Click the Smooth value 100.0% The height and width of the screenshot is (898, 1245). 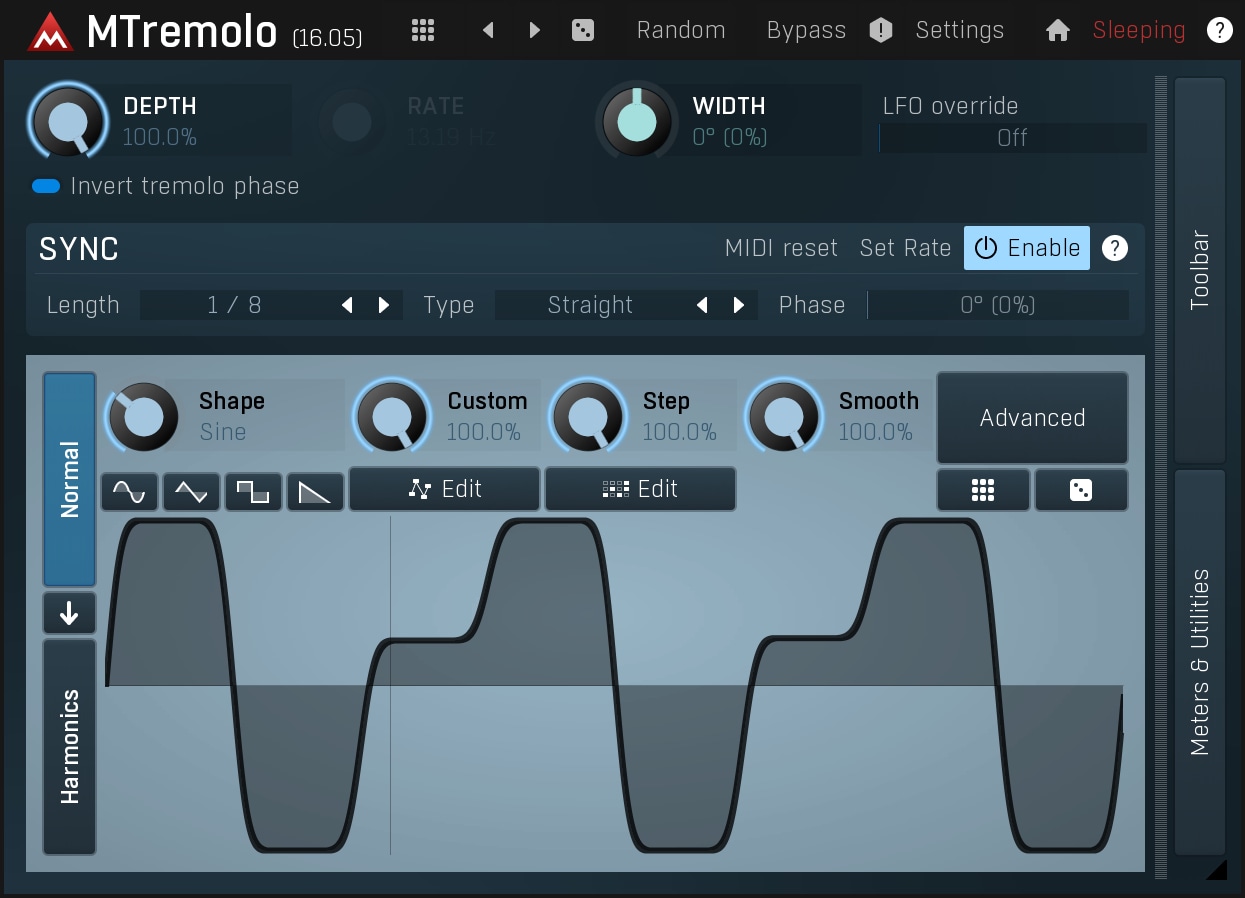click(x=875, y=432)
